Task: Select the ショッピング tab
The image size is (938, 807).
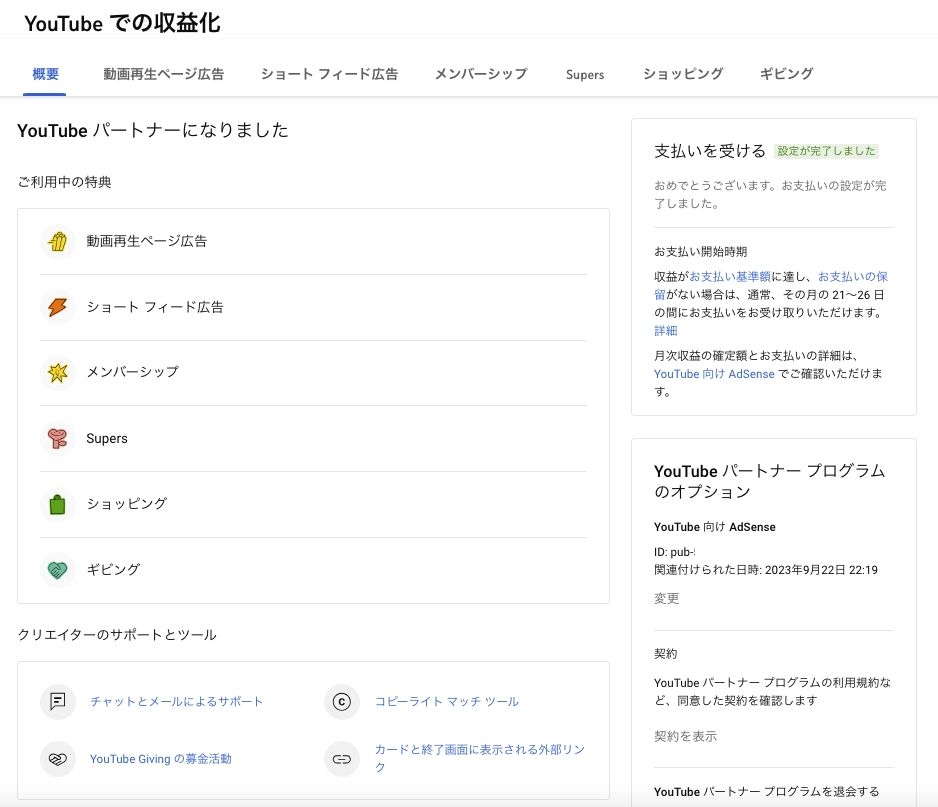Action: [683, 74]
